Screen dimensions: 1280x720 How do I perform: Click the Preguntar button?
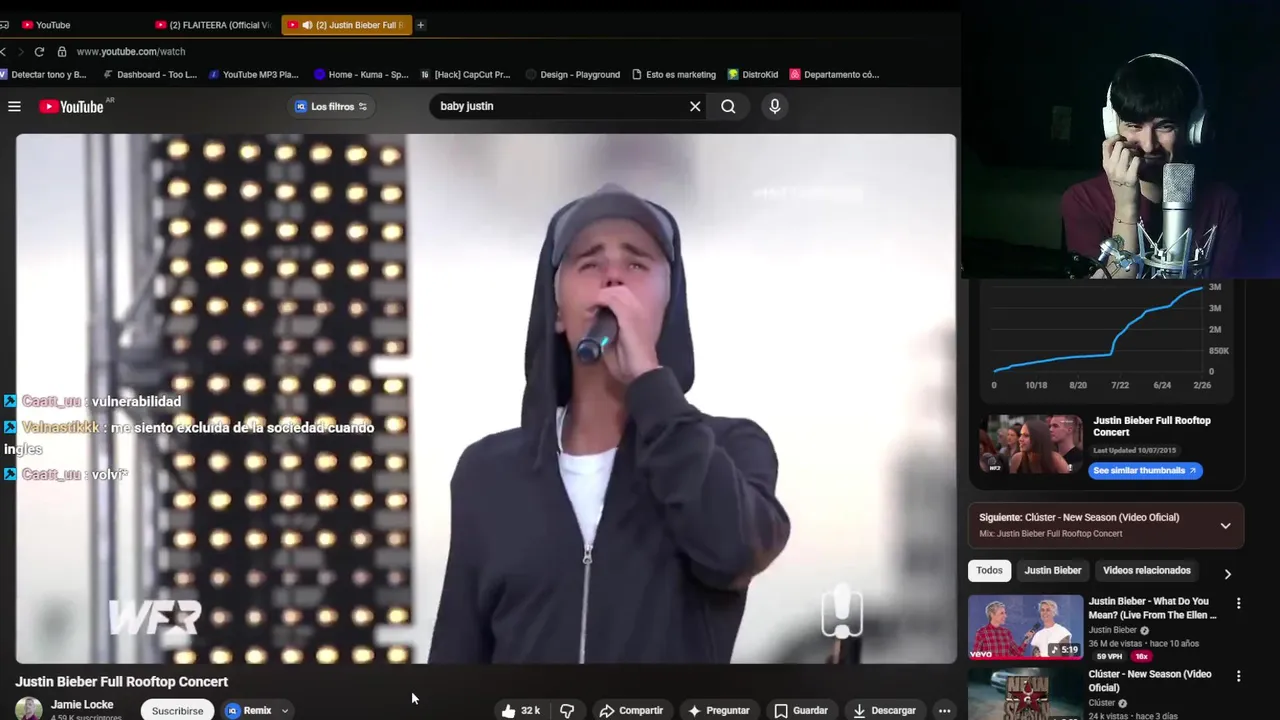718,711
